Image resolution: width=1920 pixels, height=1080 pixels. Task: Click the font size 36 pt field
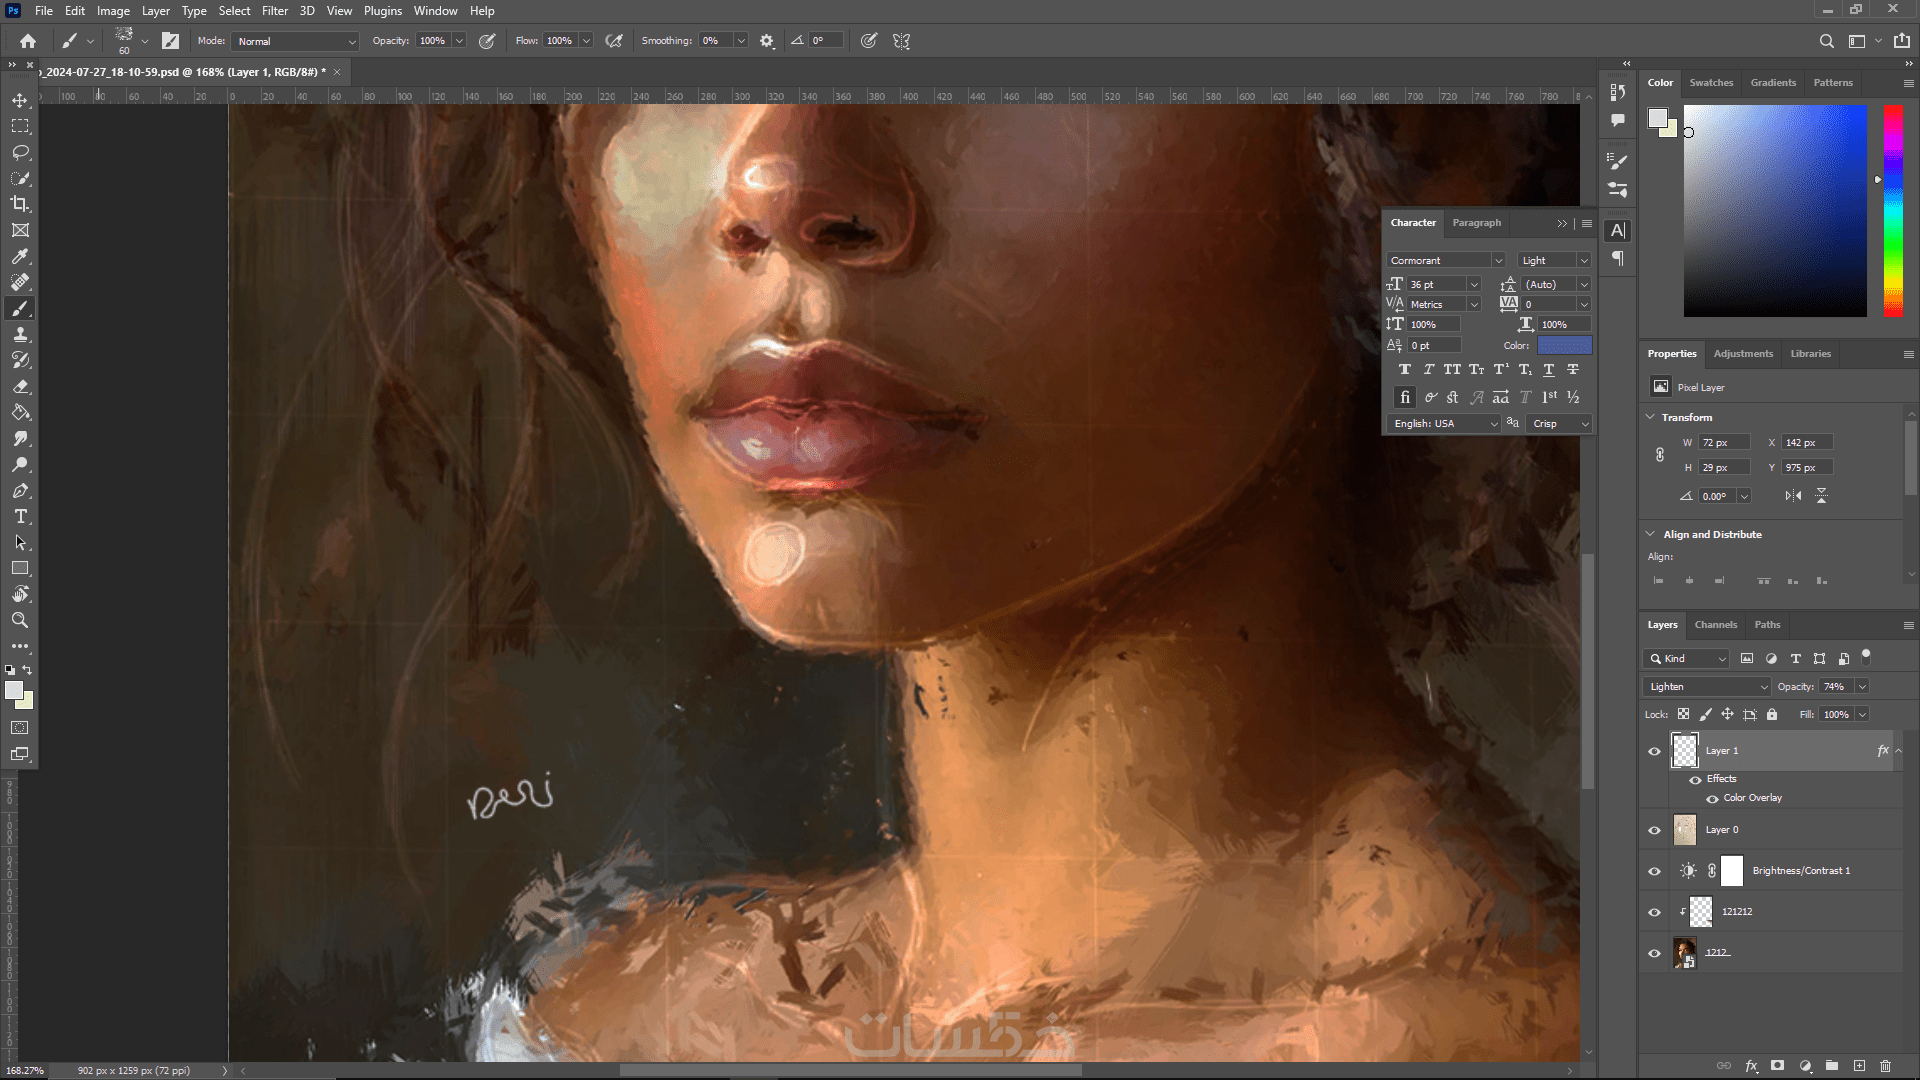(1435, 285)
